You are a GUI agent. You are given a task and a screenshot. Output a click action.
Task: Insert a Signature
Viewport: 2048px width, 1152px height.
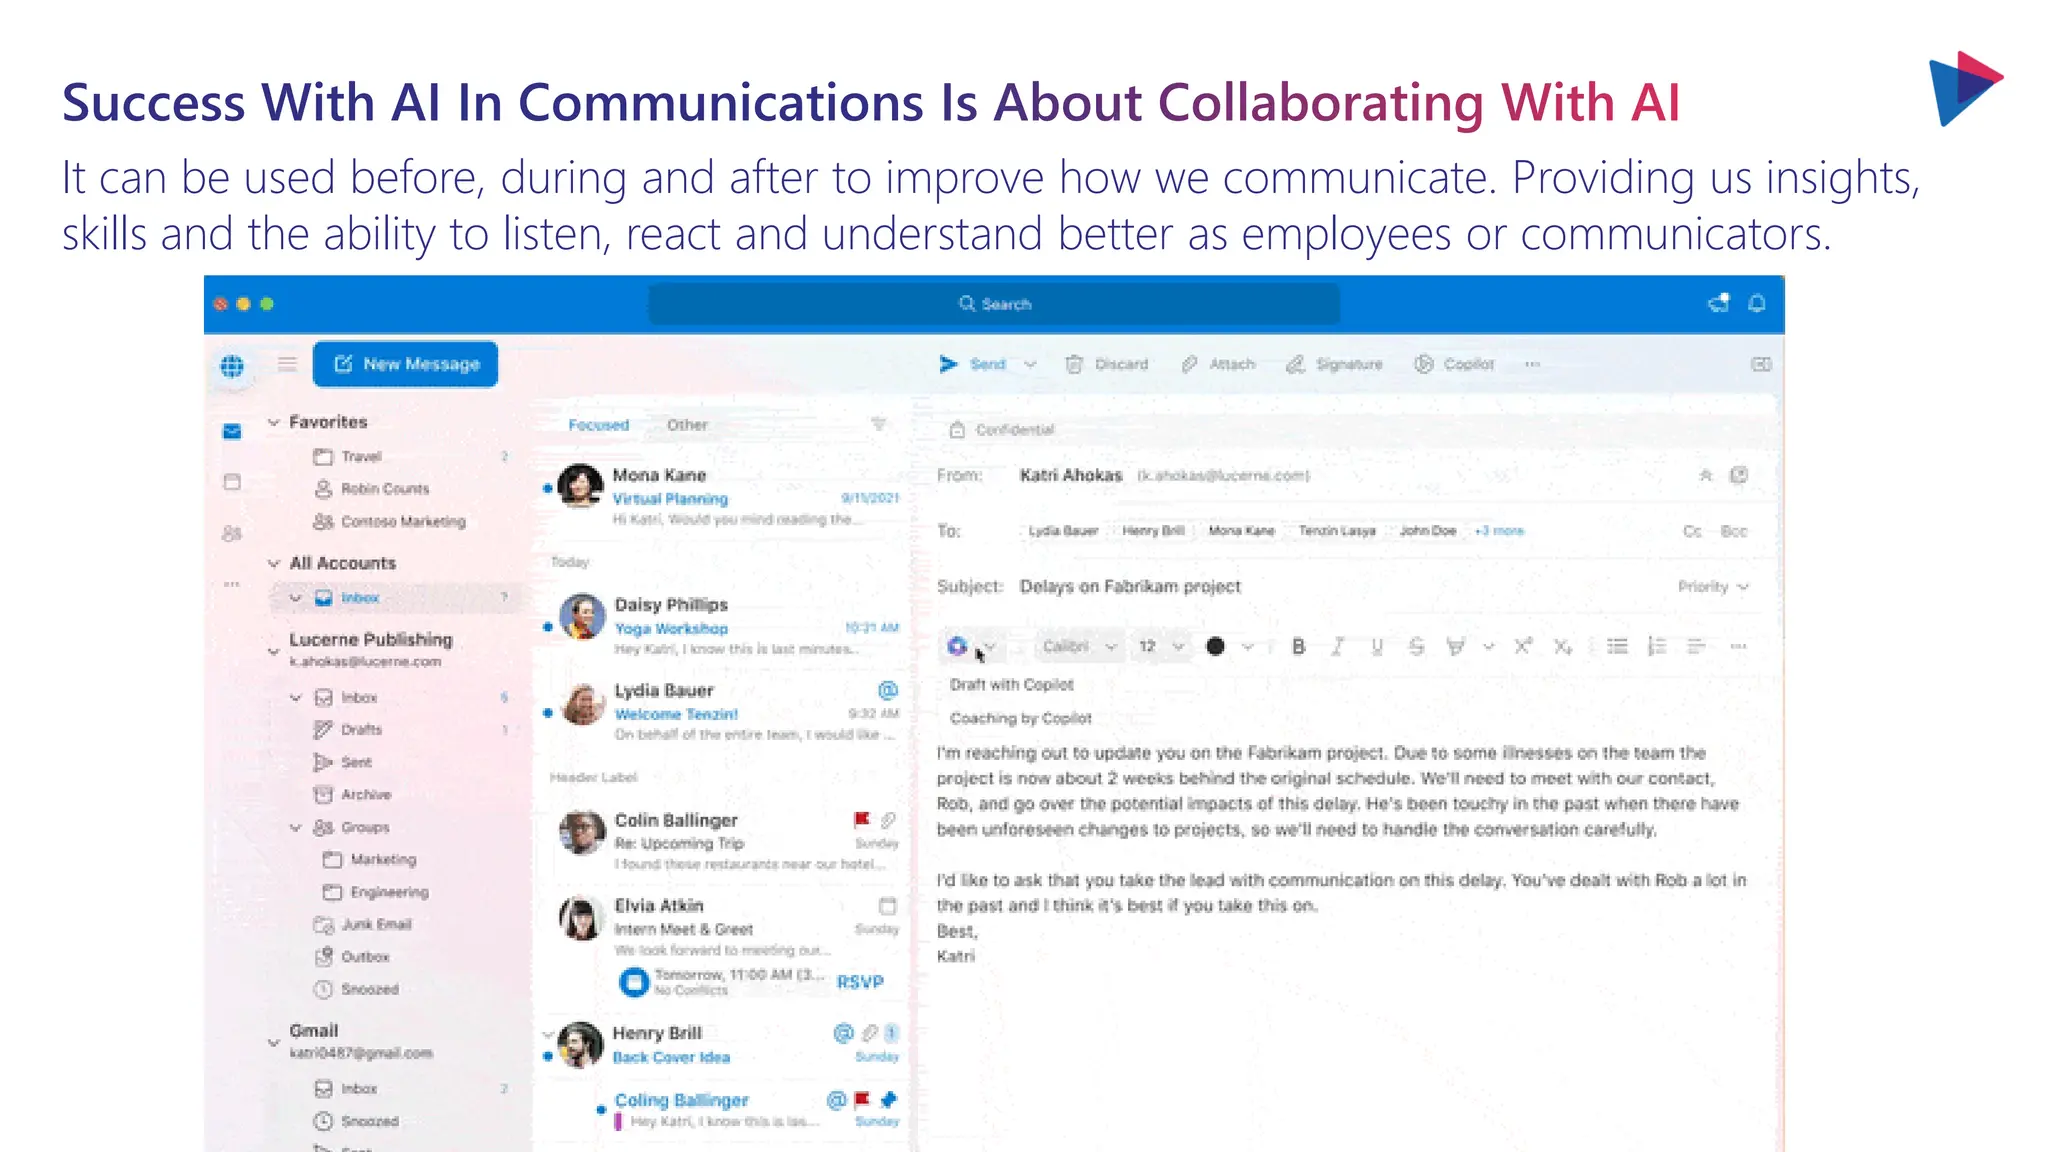pyautogui.click(x=1334, y=364)
